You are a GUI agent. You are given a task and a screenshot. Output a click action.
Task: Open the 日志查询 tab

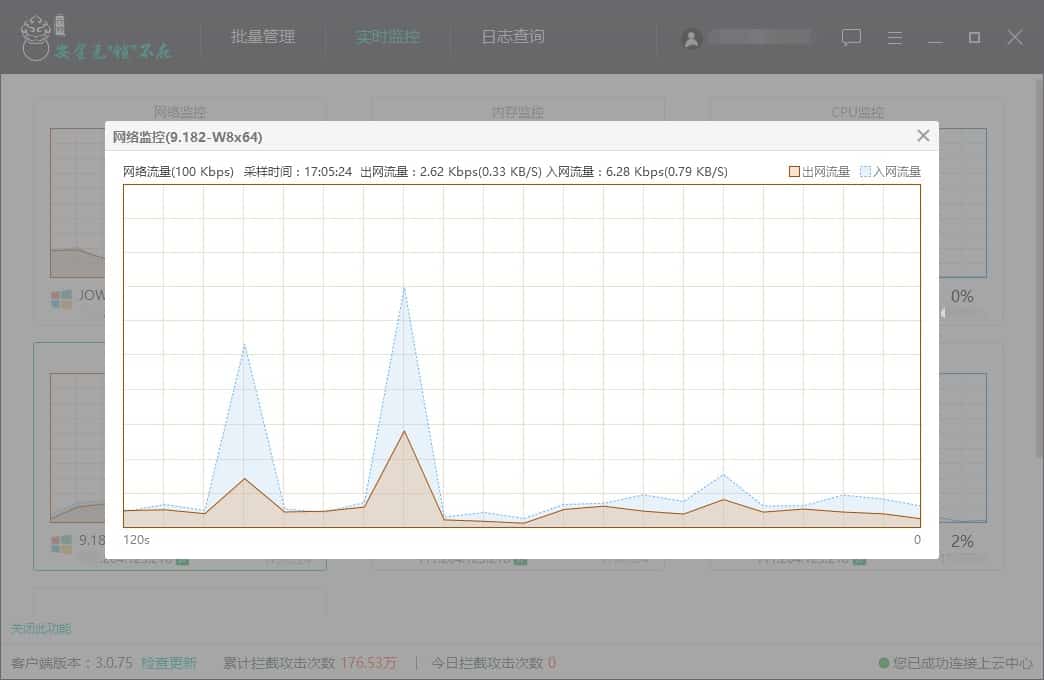coord(513,37)
